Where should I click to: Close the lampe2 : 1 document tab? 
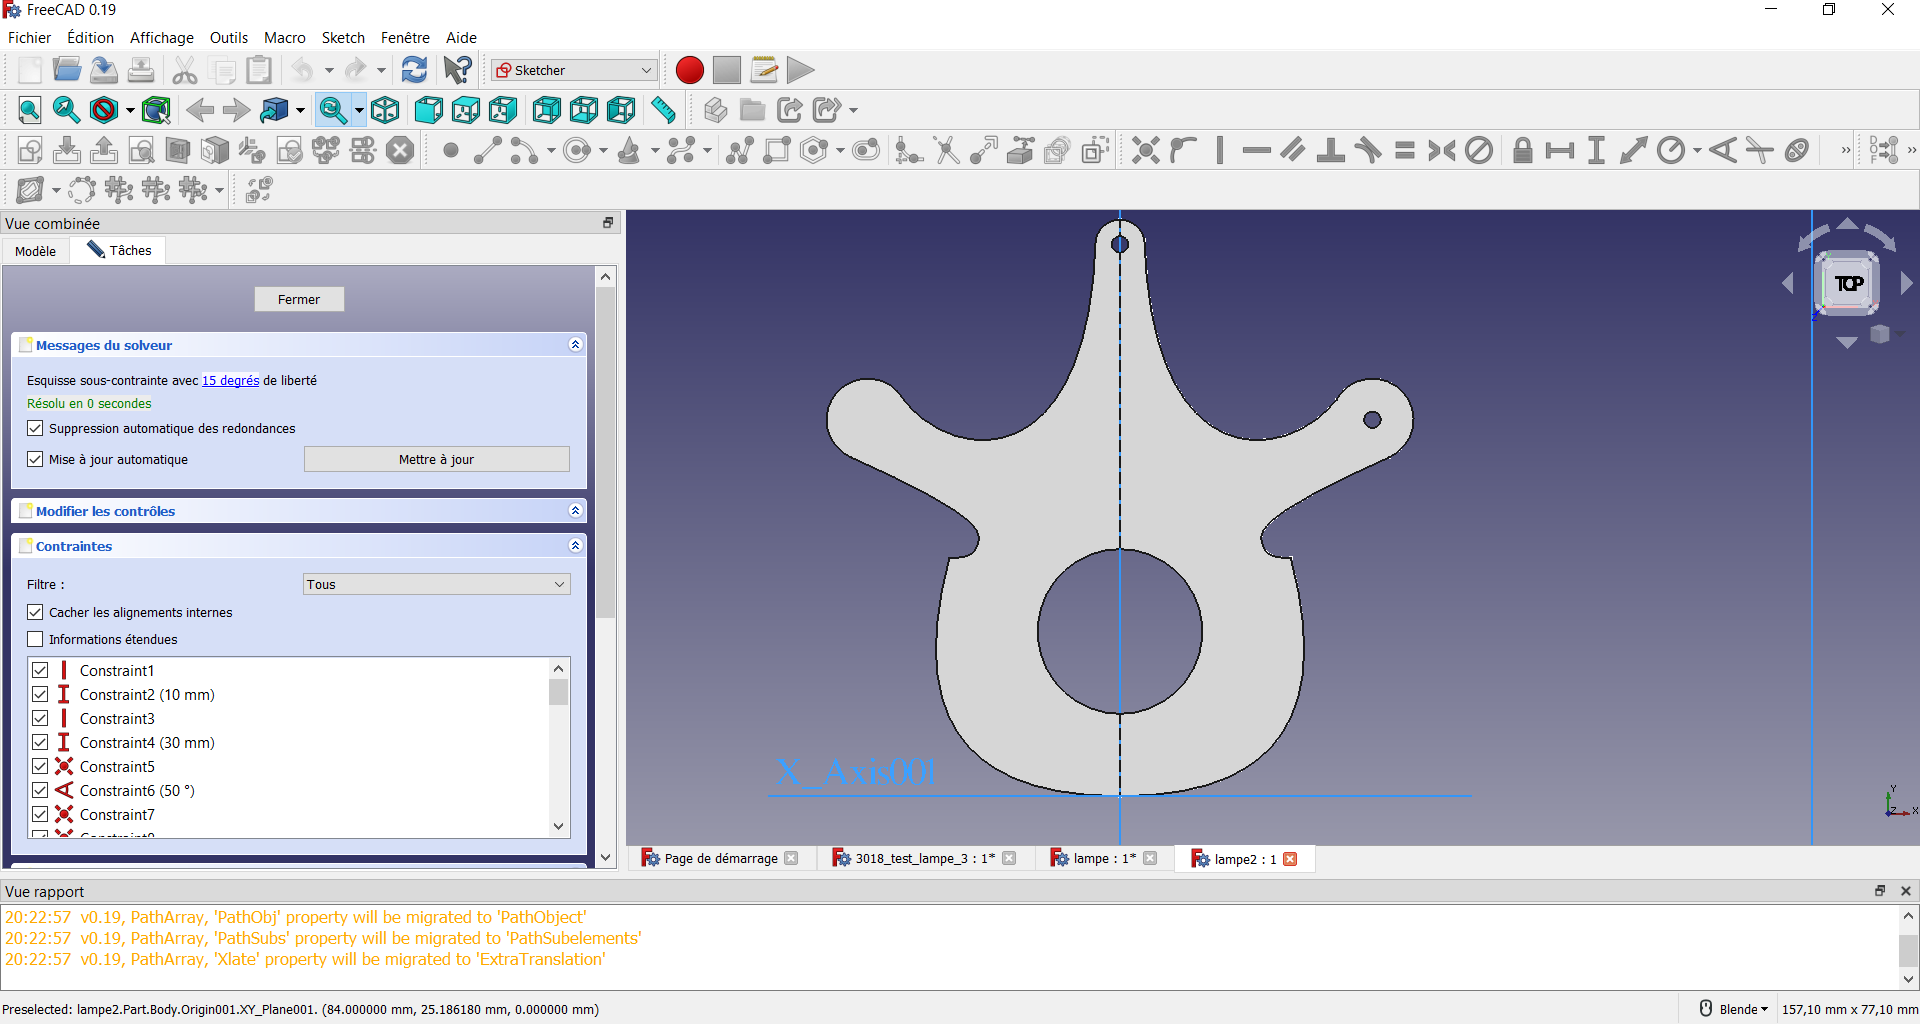click(1291, 859)
